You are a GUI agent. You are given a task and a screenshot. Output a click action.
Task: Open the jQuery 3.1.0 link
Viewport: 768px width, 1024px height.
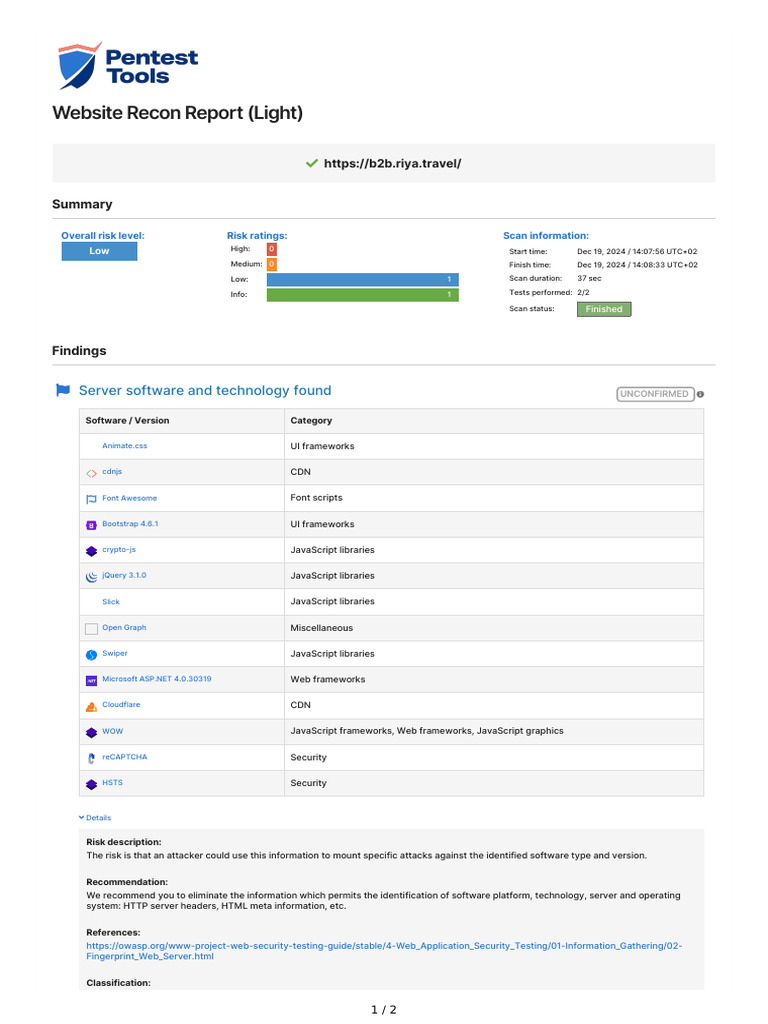click(x=124, y=575)
